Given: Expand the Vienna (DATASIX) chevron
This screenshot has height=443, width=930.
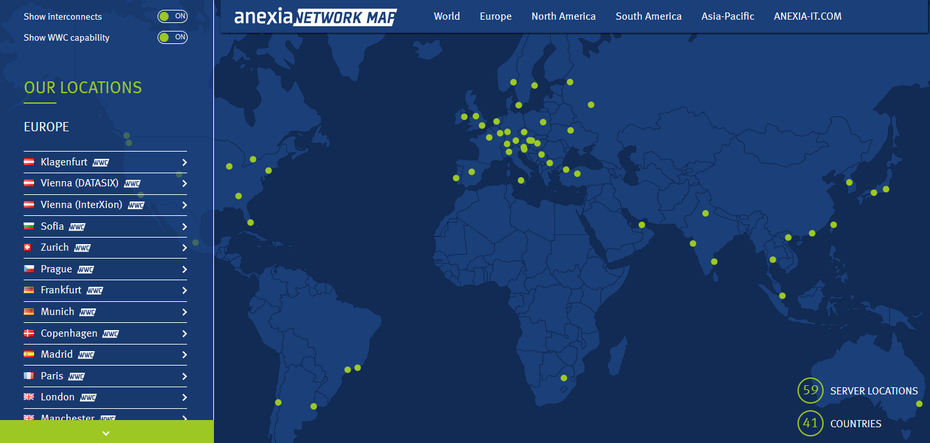Looking at the screenshot, I should pos(184,184).
